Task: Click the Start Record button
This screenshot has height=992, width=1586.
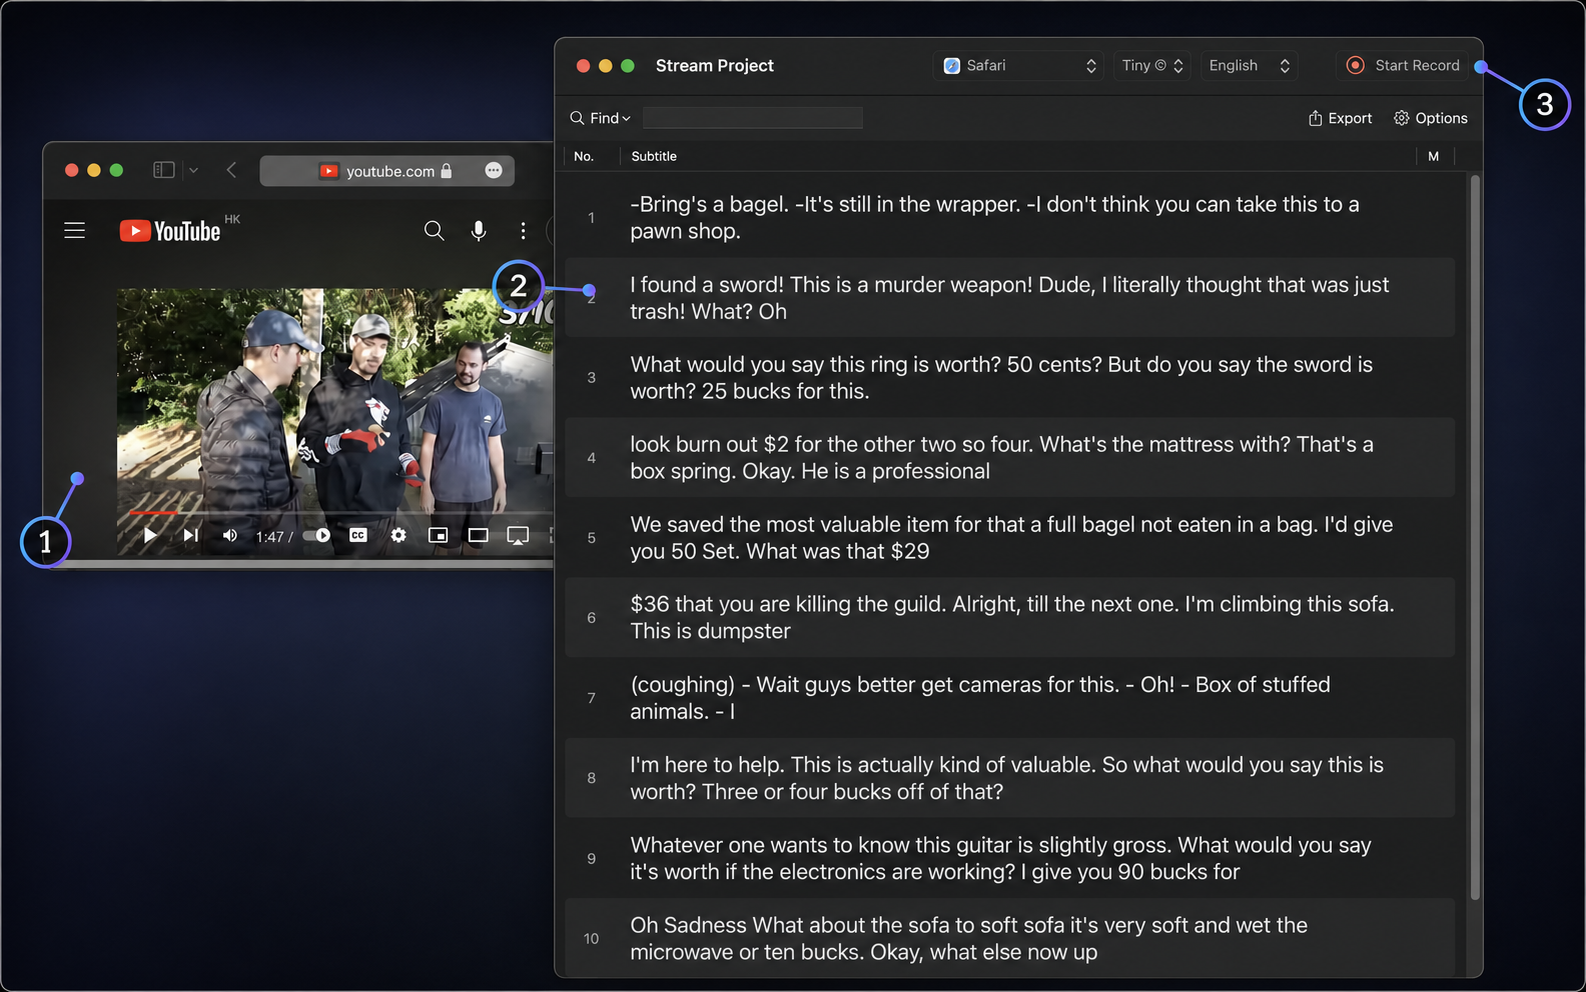Action: 1402,65
